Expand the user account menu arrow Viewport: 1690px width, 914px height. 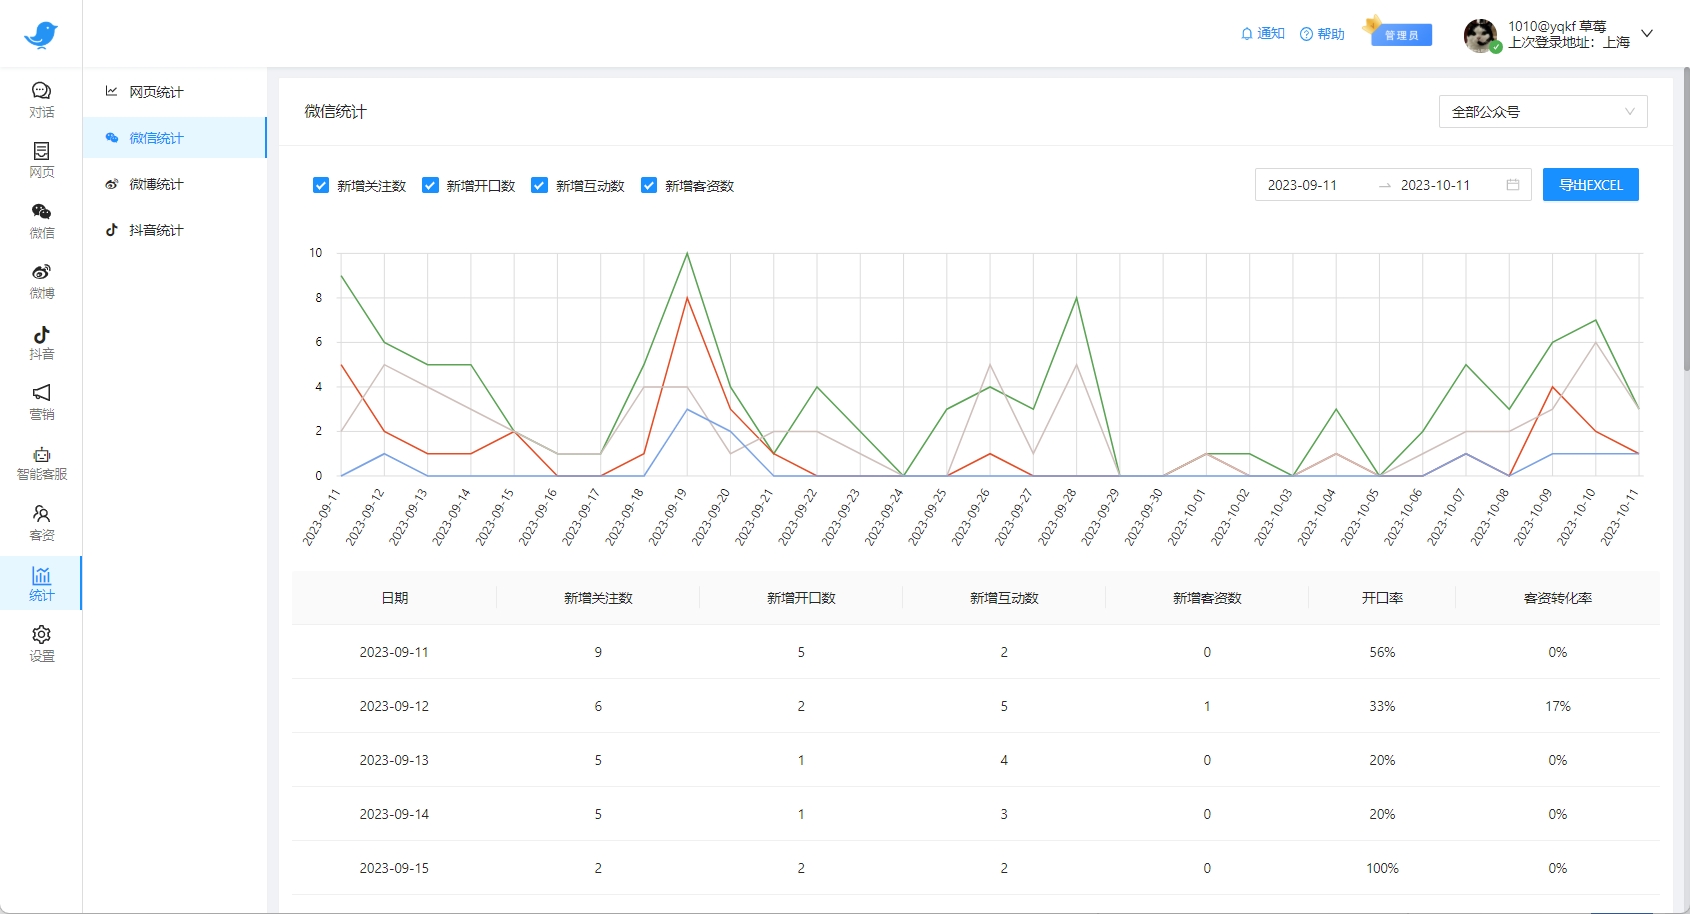[x=1647, y=34]
